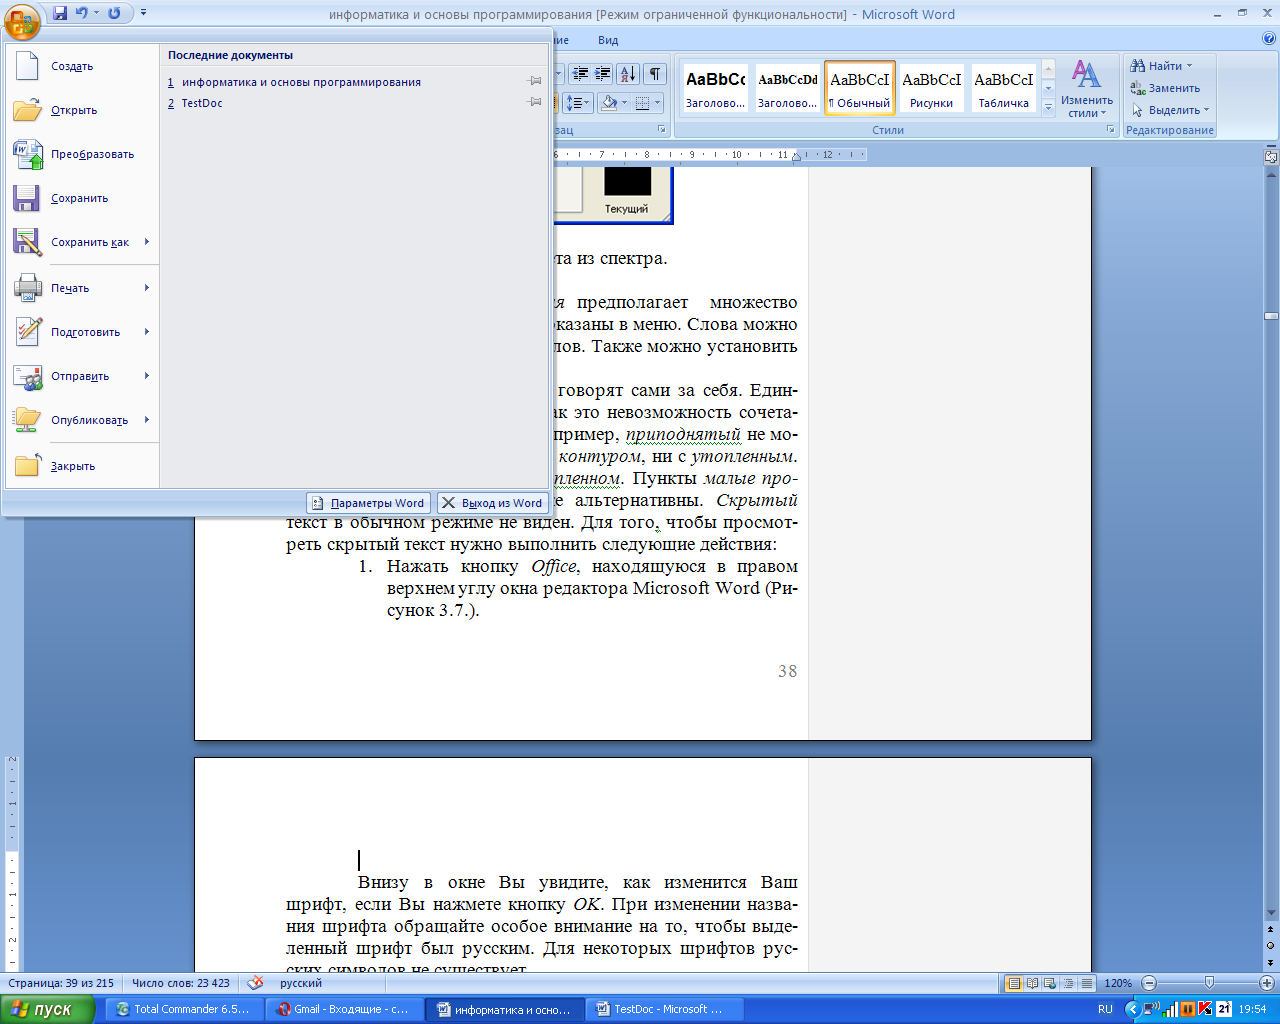The height and width of the screenshot is (1024, 1280).
Task: Switch to Web Layout view
Action: [x=1050, y=983]
